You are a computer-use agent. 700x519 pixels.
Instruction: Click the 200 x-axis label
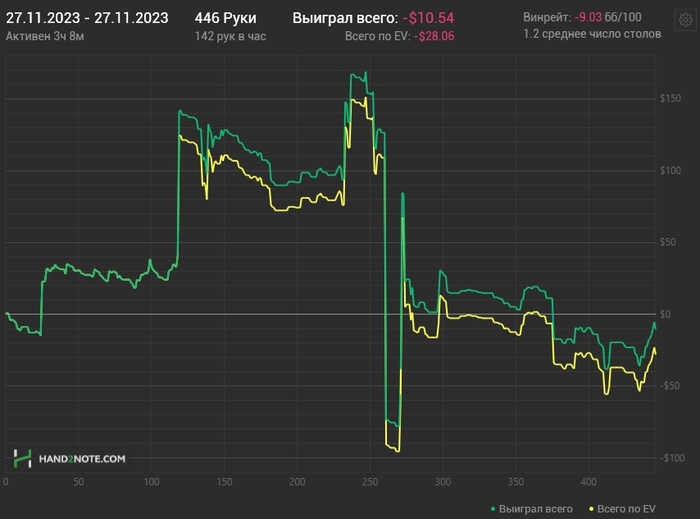coord(297,482)
